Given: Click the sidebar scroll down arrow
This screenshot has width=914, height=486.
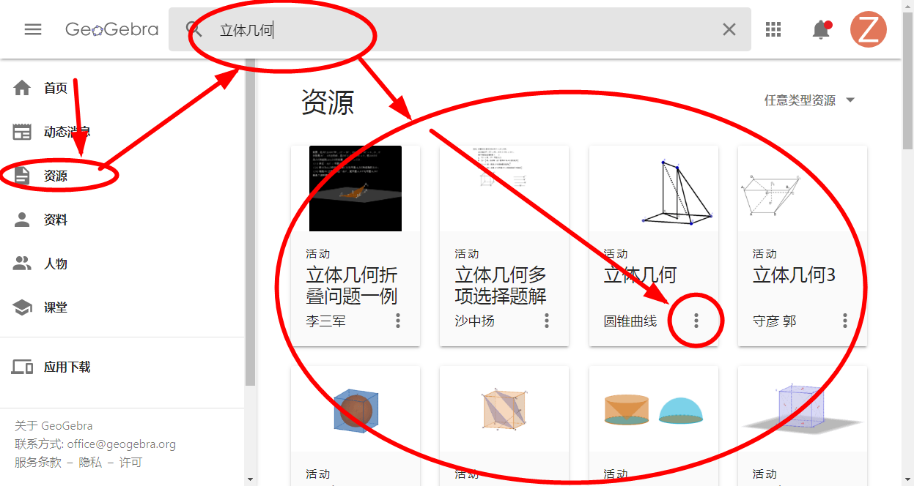Looking at the screenshot, I should [x=250, y=480].
